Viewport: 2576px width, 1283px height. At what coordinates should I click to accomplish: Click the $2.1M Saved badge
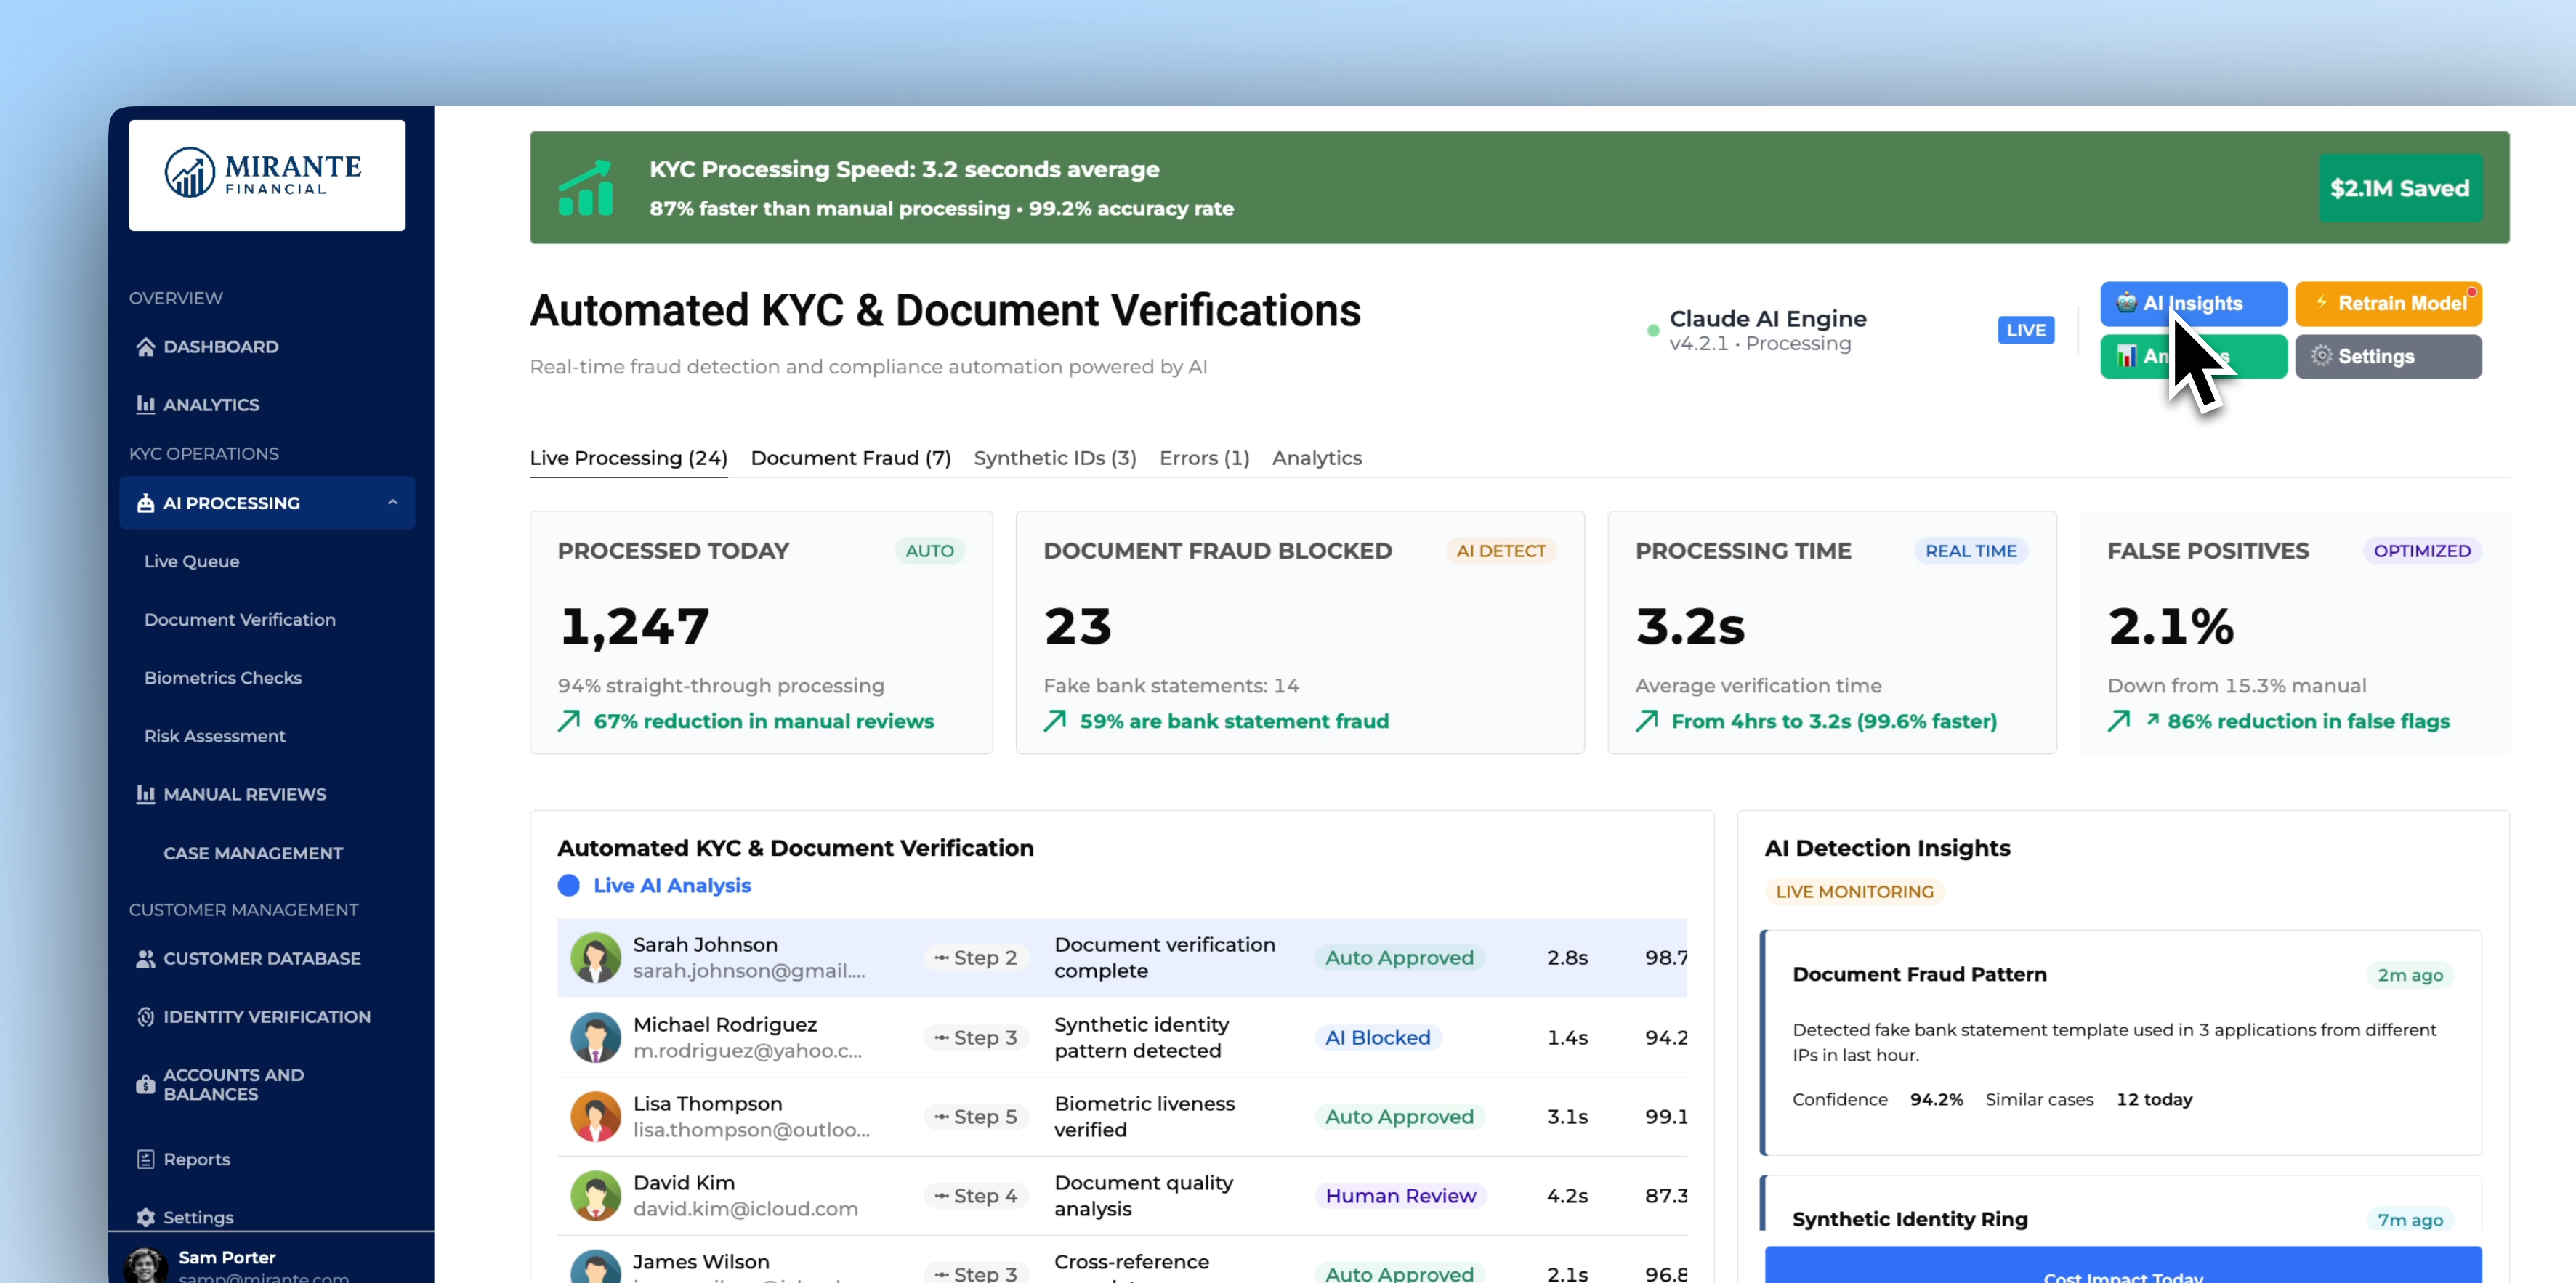pyautogui.click(x=2401, y=188)
